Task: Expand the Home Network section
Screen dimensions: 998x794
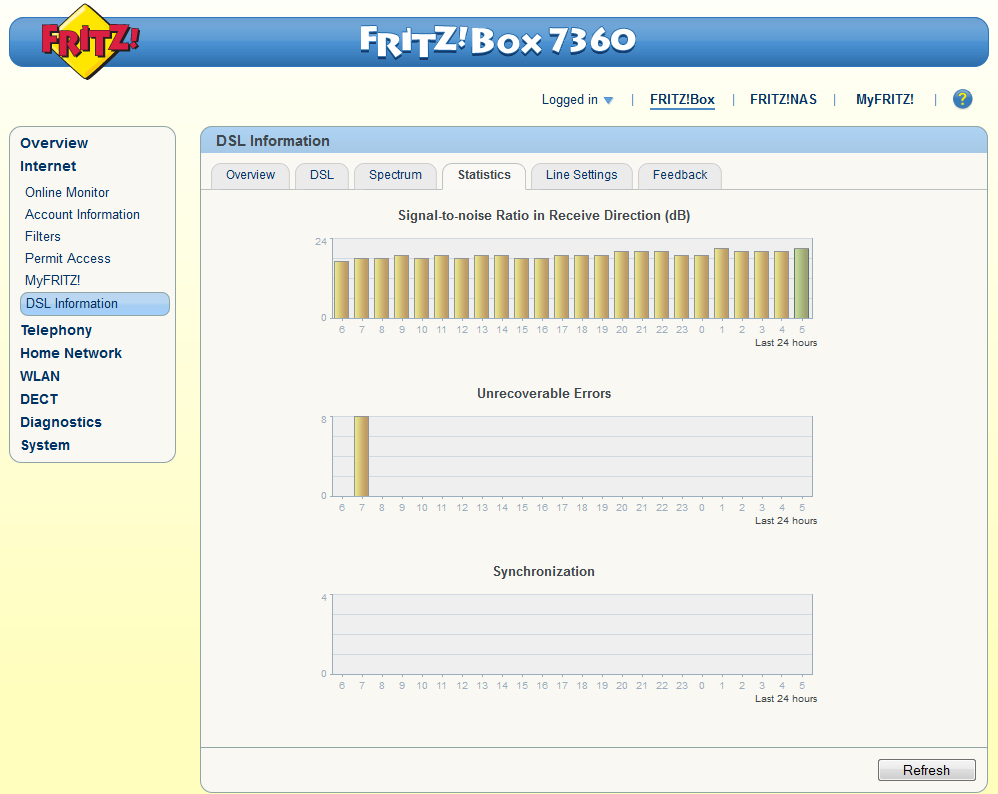Action: point(71,353)
